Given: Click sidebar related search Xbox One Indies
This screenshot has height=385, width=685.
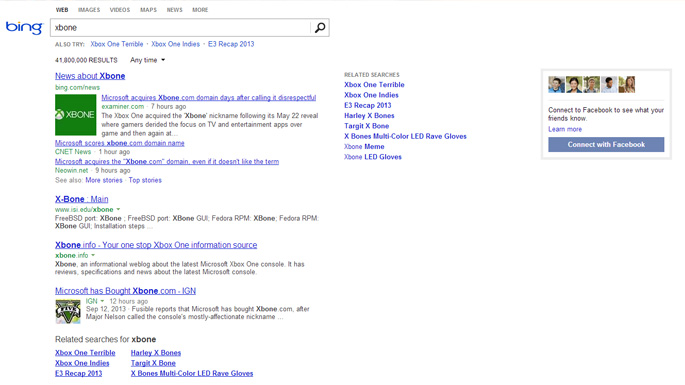Looking at the screenshot, I should point(371,95).
